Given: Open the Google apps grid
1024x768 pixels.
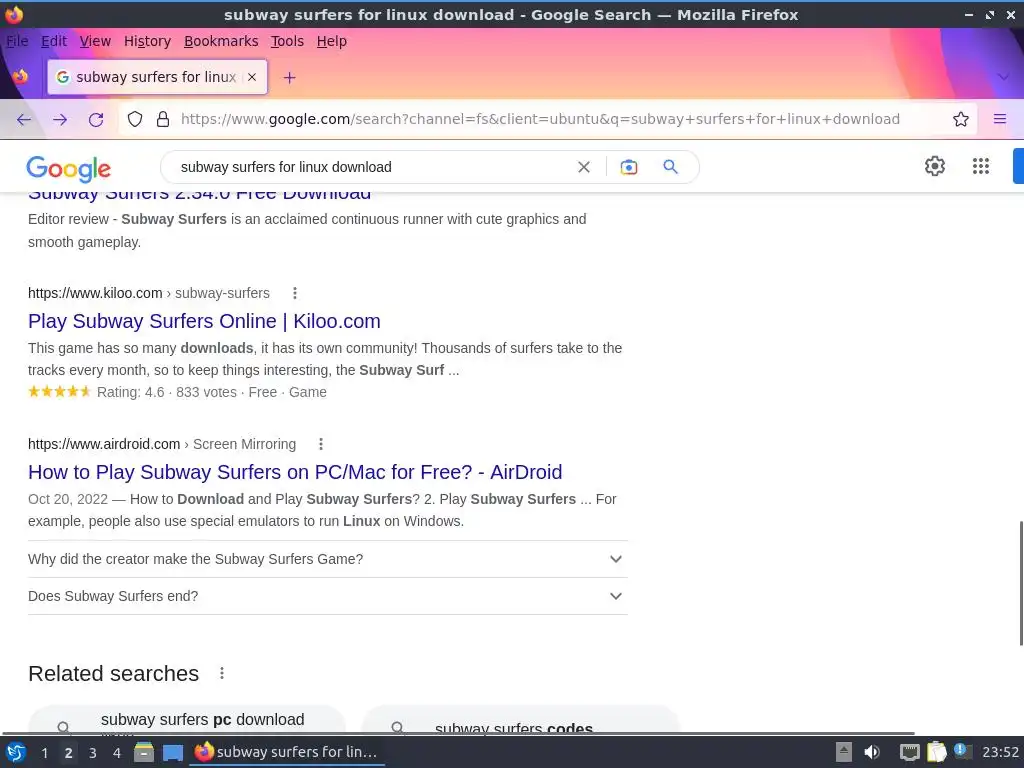Looking at the screenshot, I should click(x=981, y=166).
